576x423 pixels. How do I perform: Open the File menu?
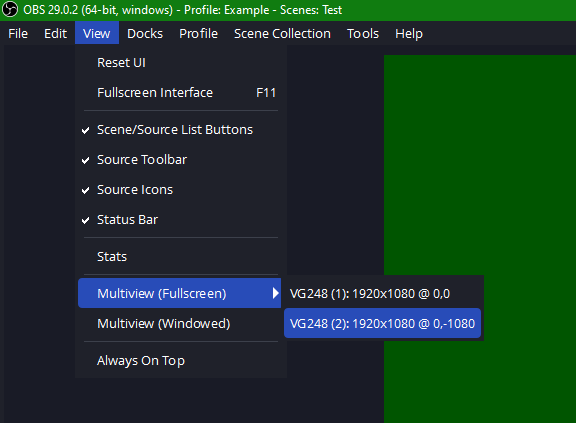click(x=18, y=33)
